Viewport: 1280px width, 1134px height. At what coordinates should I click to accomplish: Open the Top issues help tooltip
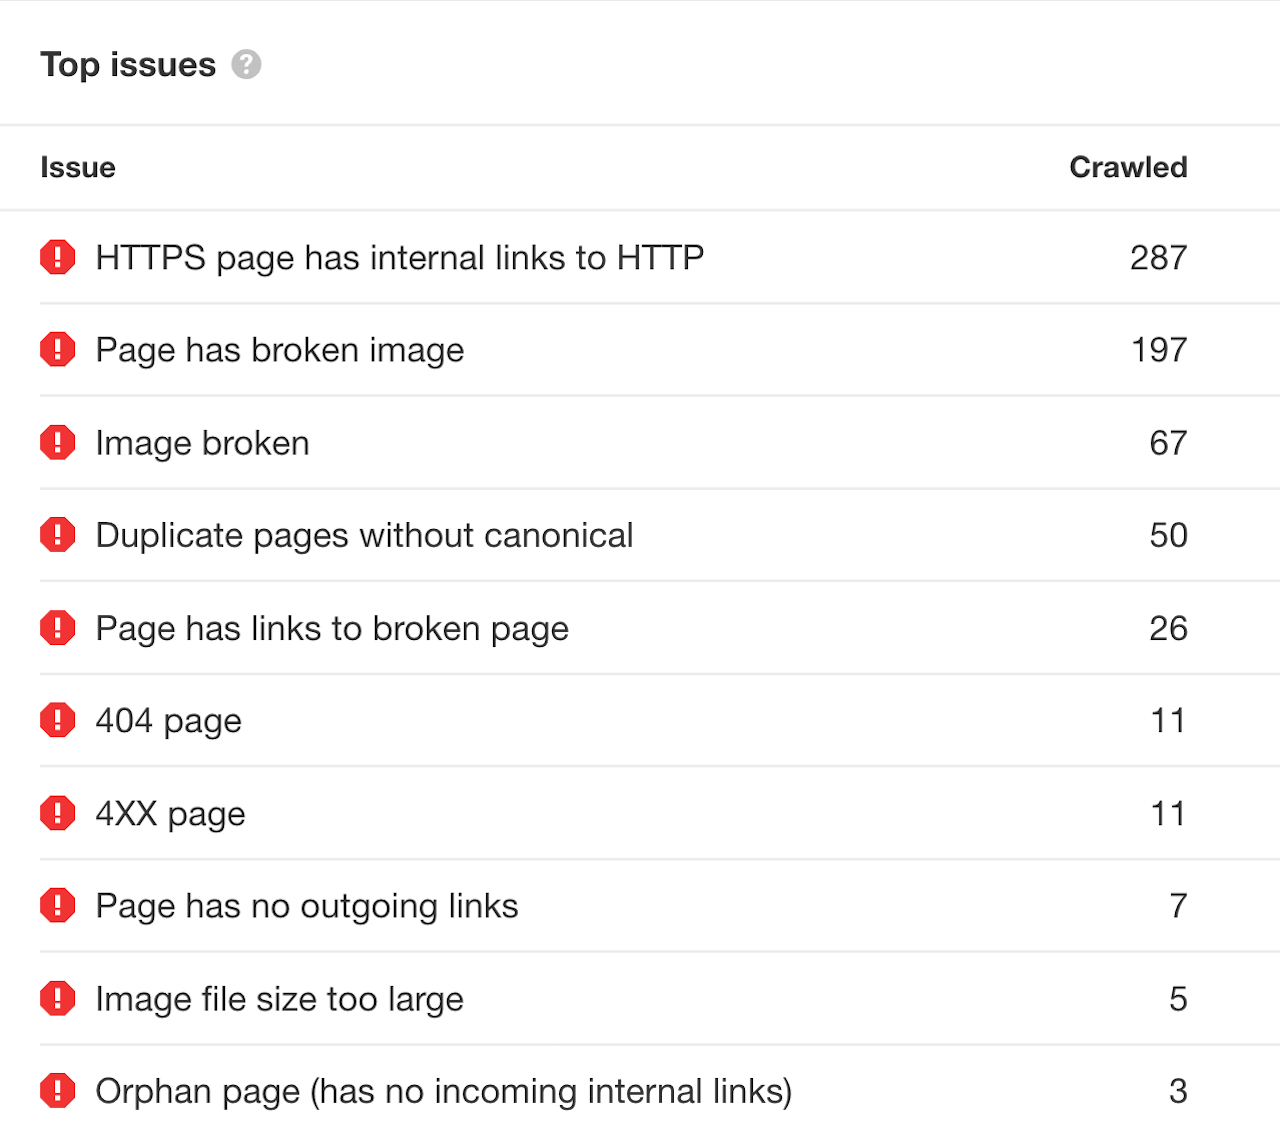[x=246, y=64]
